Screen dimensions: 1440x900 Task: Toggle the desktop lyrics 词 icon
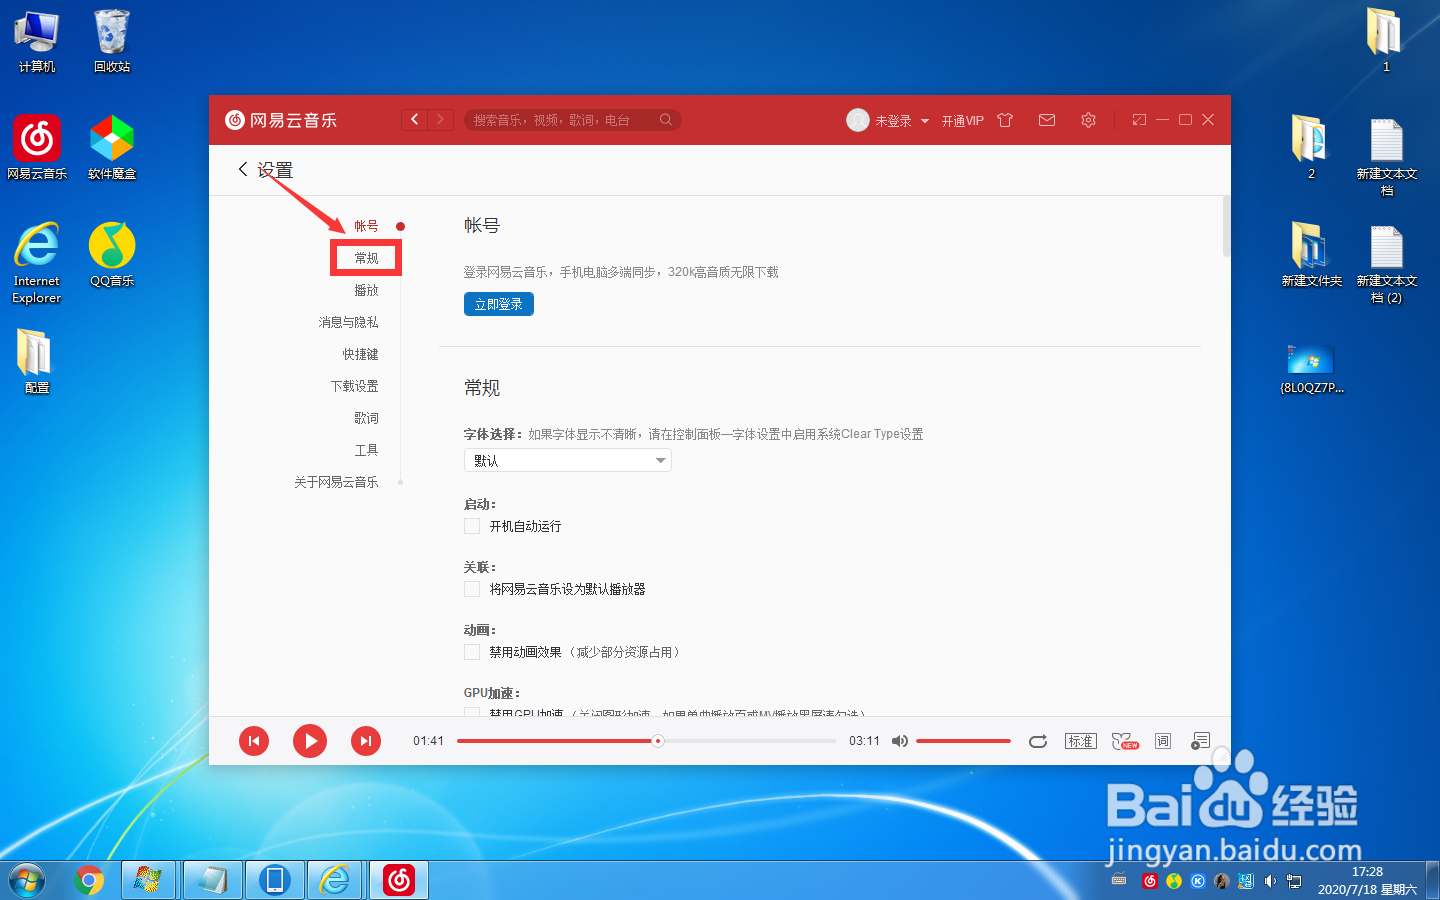pyautogui.click(x=1163, y=741)
